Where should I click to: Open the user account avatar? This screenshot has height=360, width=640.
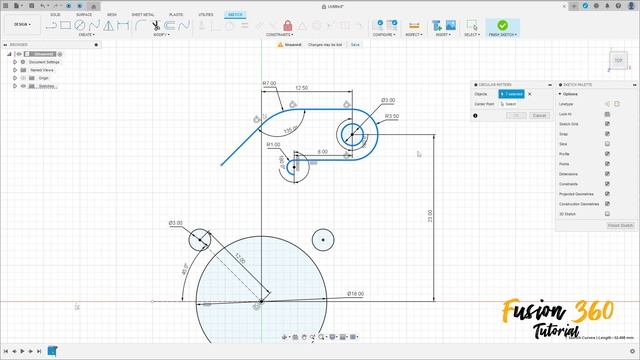(x=632, y=6)
